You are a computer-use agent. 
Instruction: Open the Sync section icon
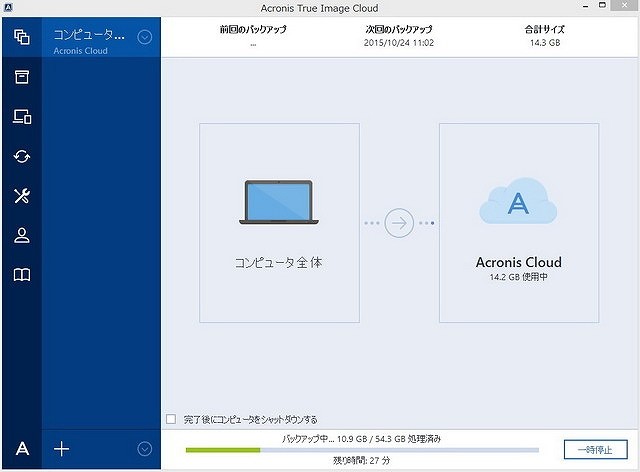click(x=22, y=156)
